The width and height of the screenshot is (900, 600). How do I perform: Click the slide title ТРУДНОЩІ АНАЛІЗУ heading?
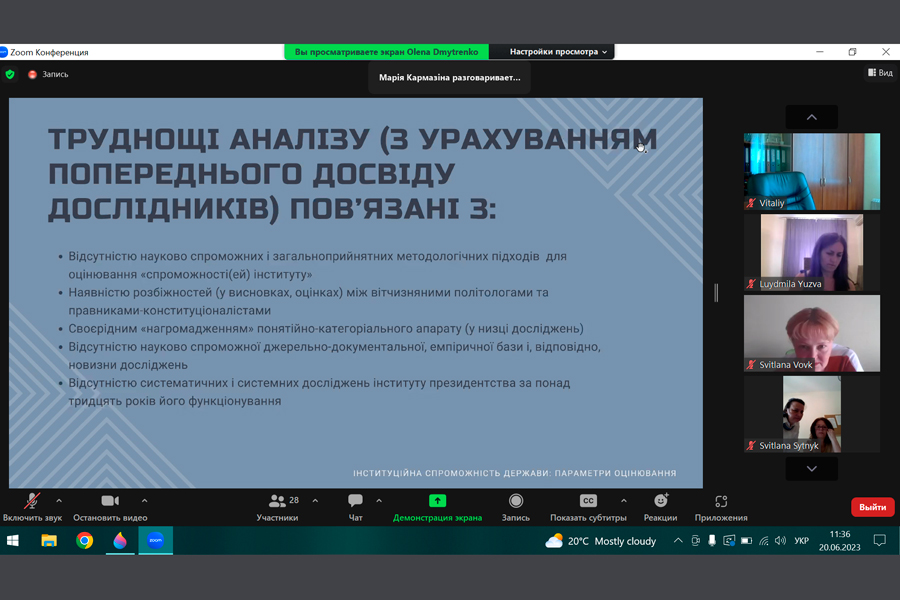[352, 174]
